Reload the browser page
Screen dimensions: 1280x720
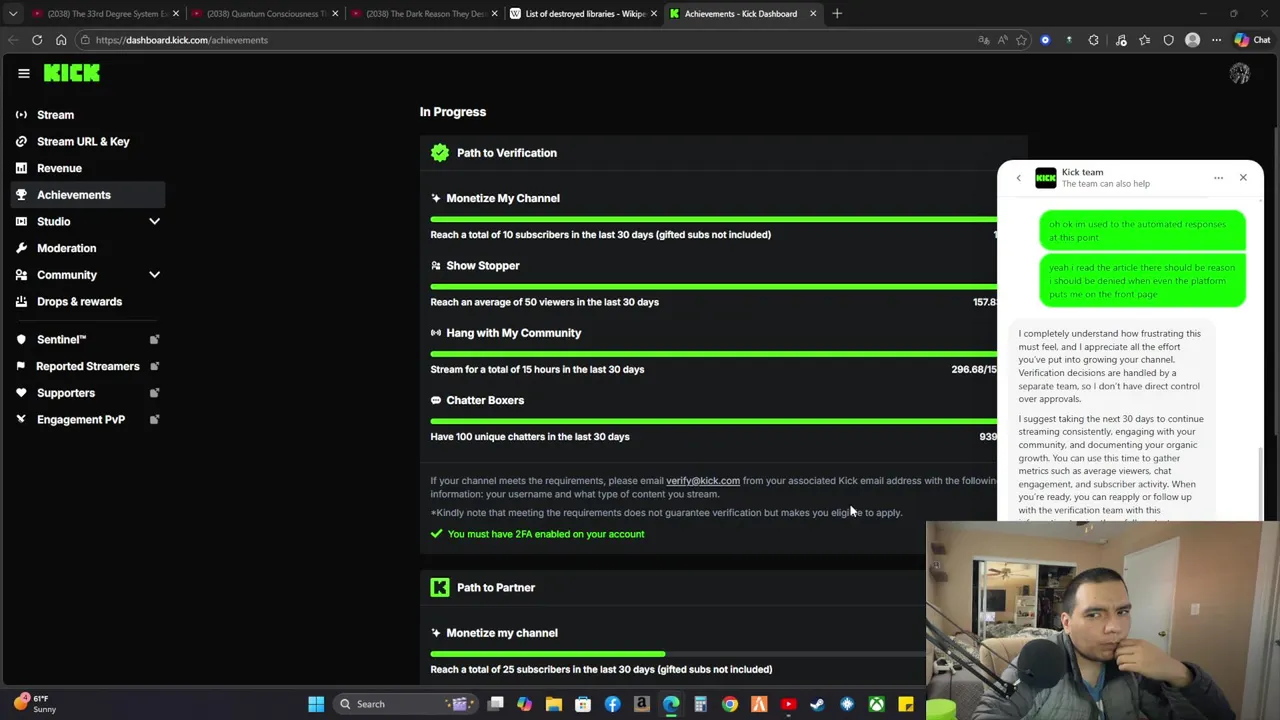tap(37, 40)
